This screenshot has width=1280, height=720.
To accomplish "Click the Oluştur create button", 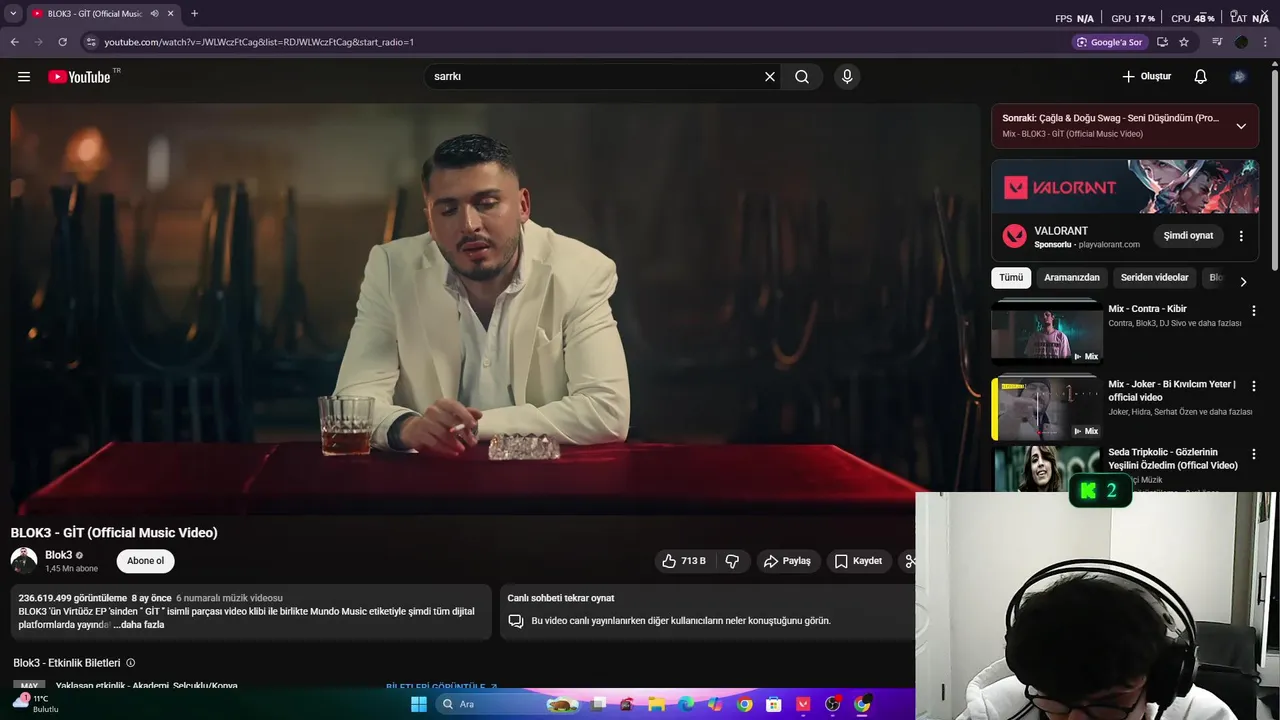I will coord(1146,77).
